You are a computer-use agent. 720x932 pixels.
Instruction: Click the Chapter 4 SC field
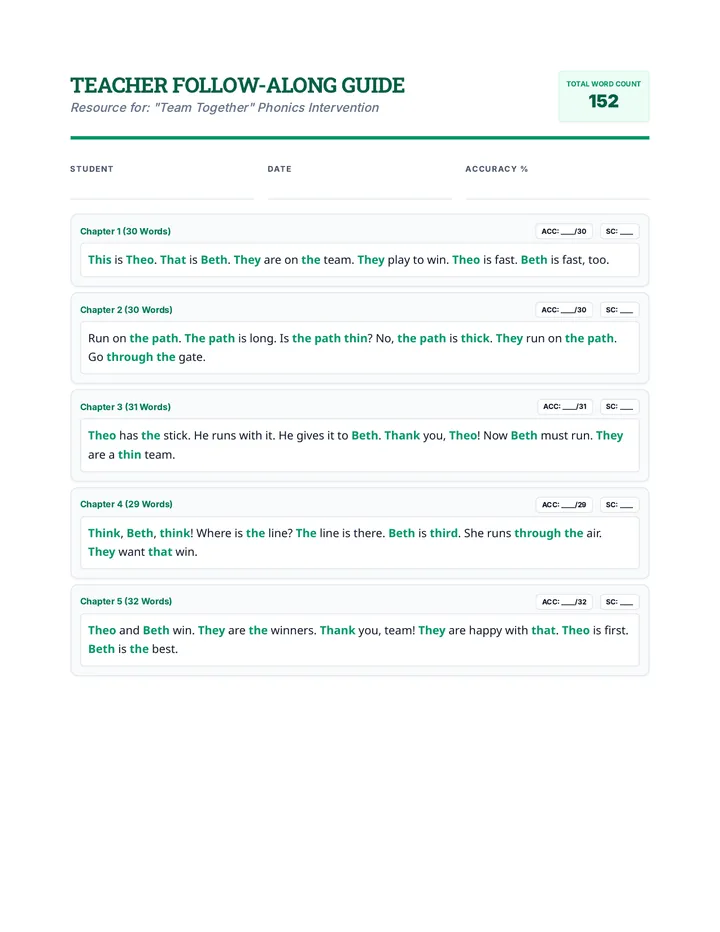coord(620,505)
